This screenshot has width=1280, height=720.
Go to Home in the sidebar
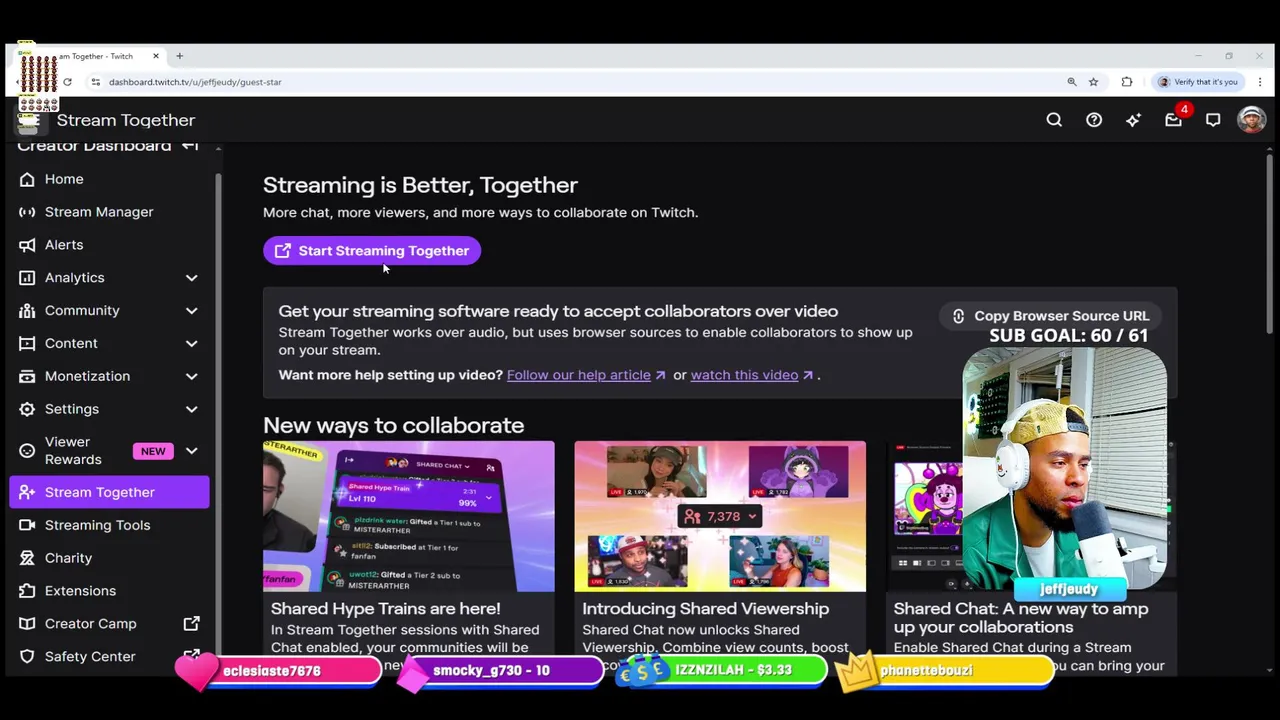[x=110, y=179]
